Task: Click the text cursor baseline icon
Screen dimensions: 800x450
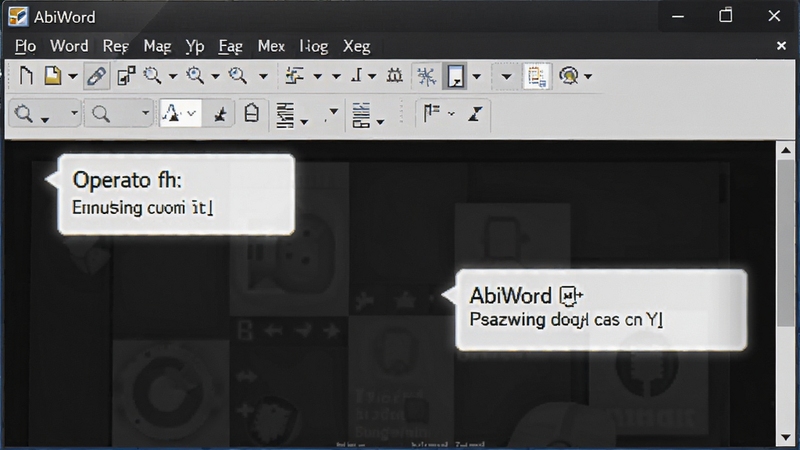Action: click(x=357, y=76)
